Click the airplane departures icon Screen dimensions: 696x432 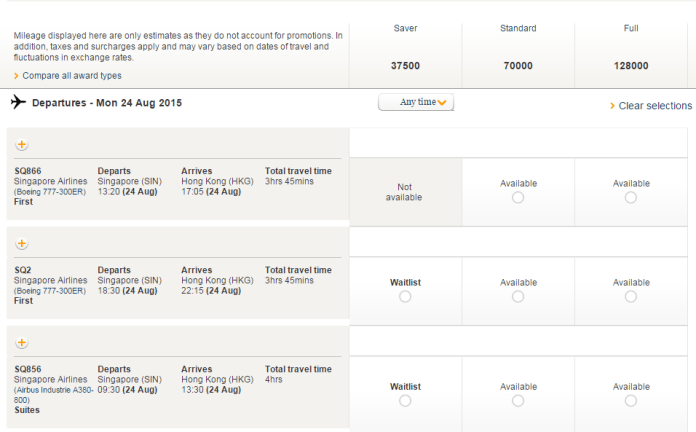pos(18,102)
